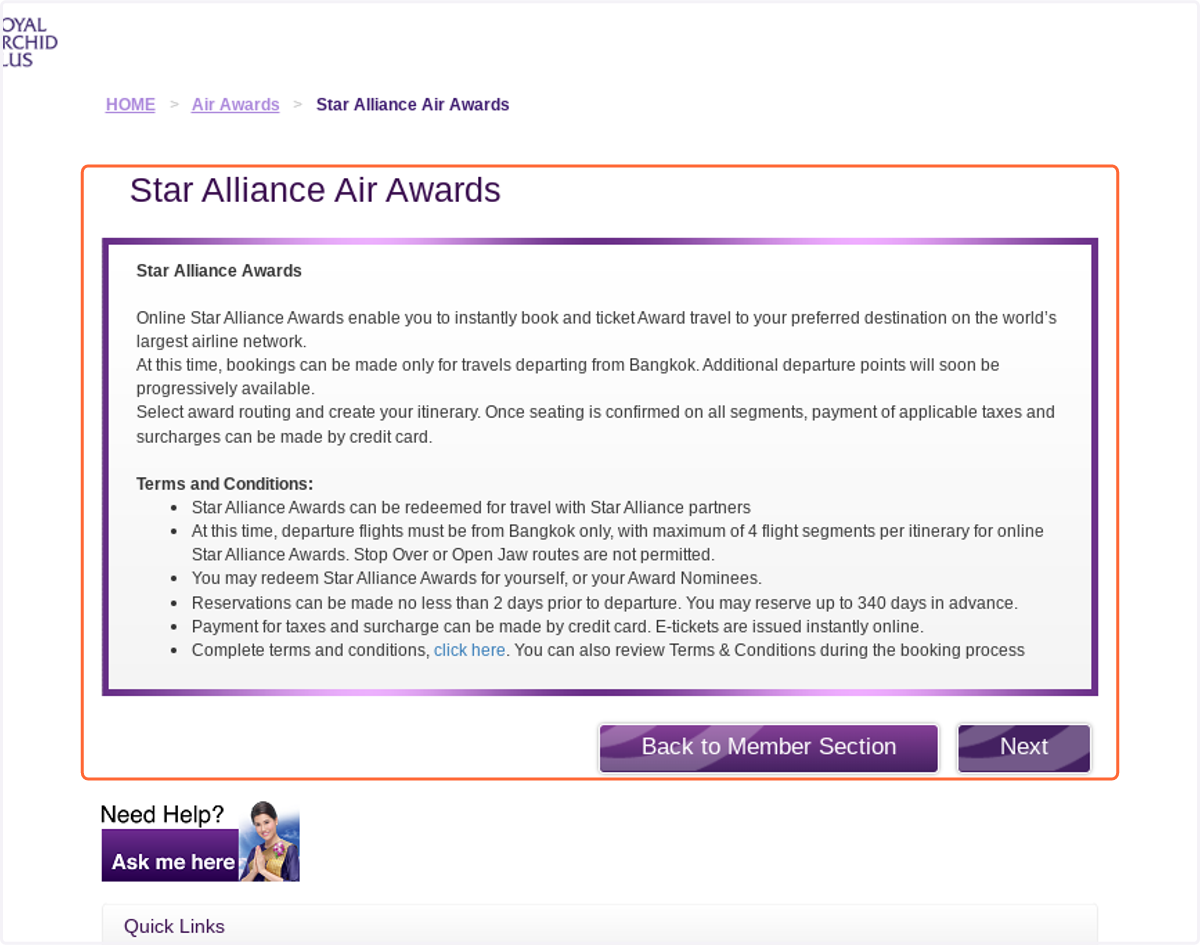Click the paragraph starting 'Online Star Alliance Awards enable'

(596, 329)
